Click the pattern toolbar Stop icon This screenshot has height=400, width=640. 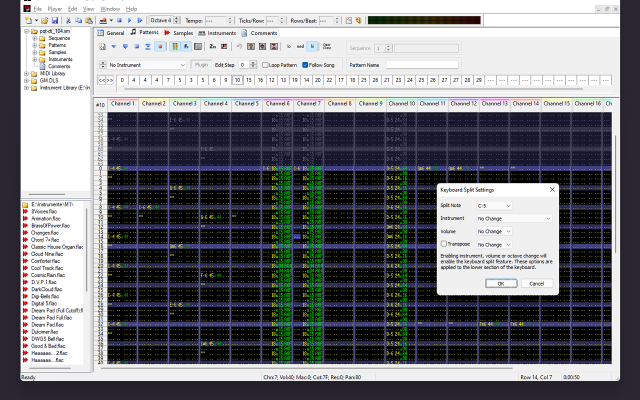(137, 47)
